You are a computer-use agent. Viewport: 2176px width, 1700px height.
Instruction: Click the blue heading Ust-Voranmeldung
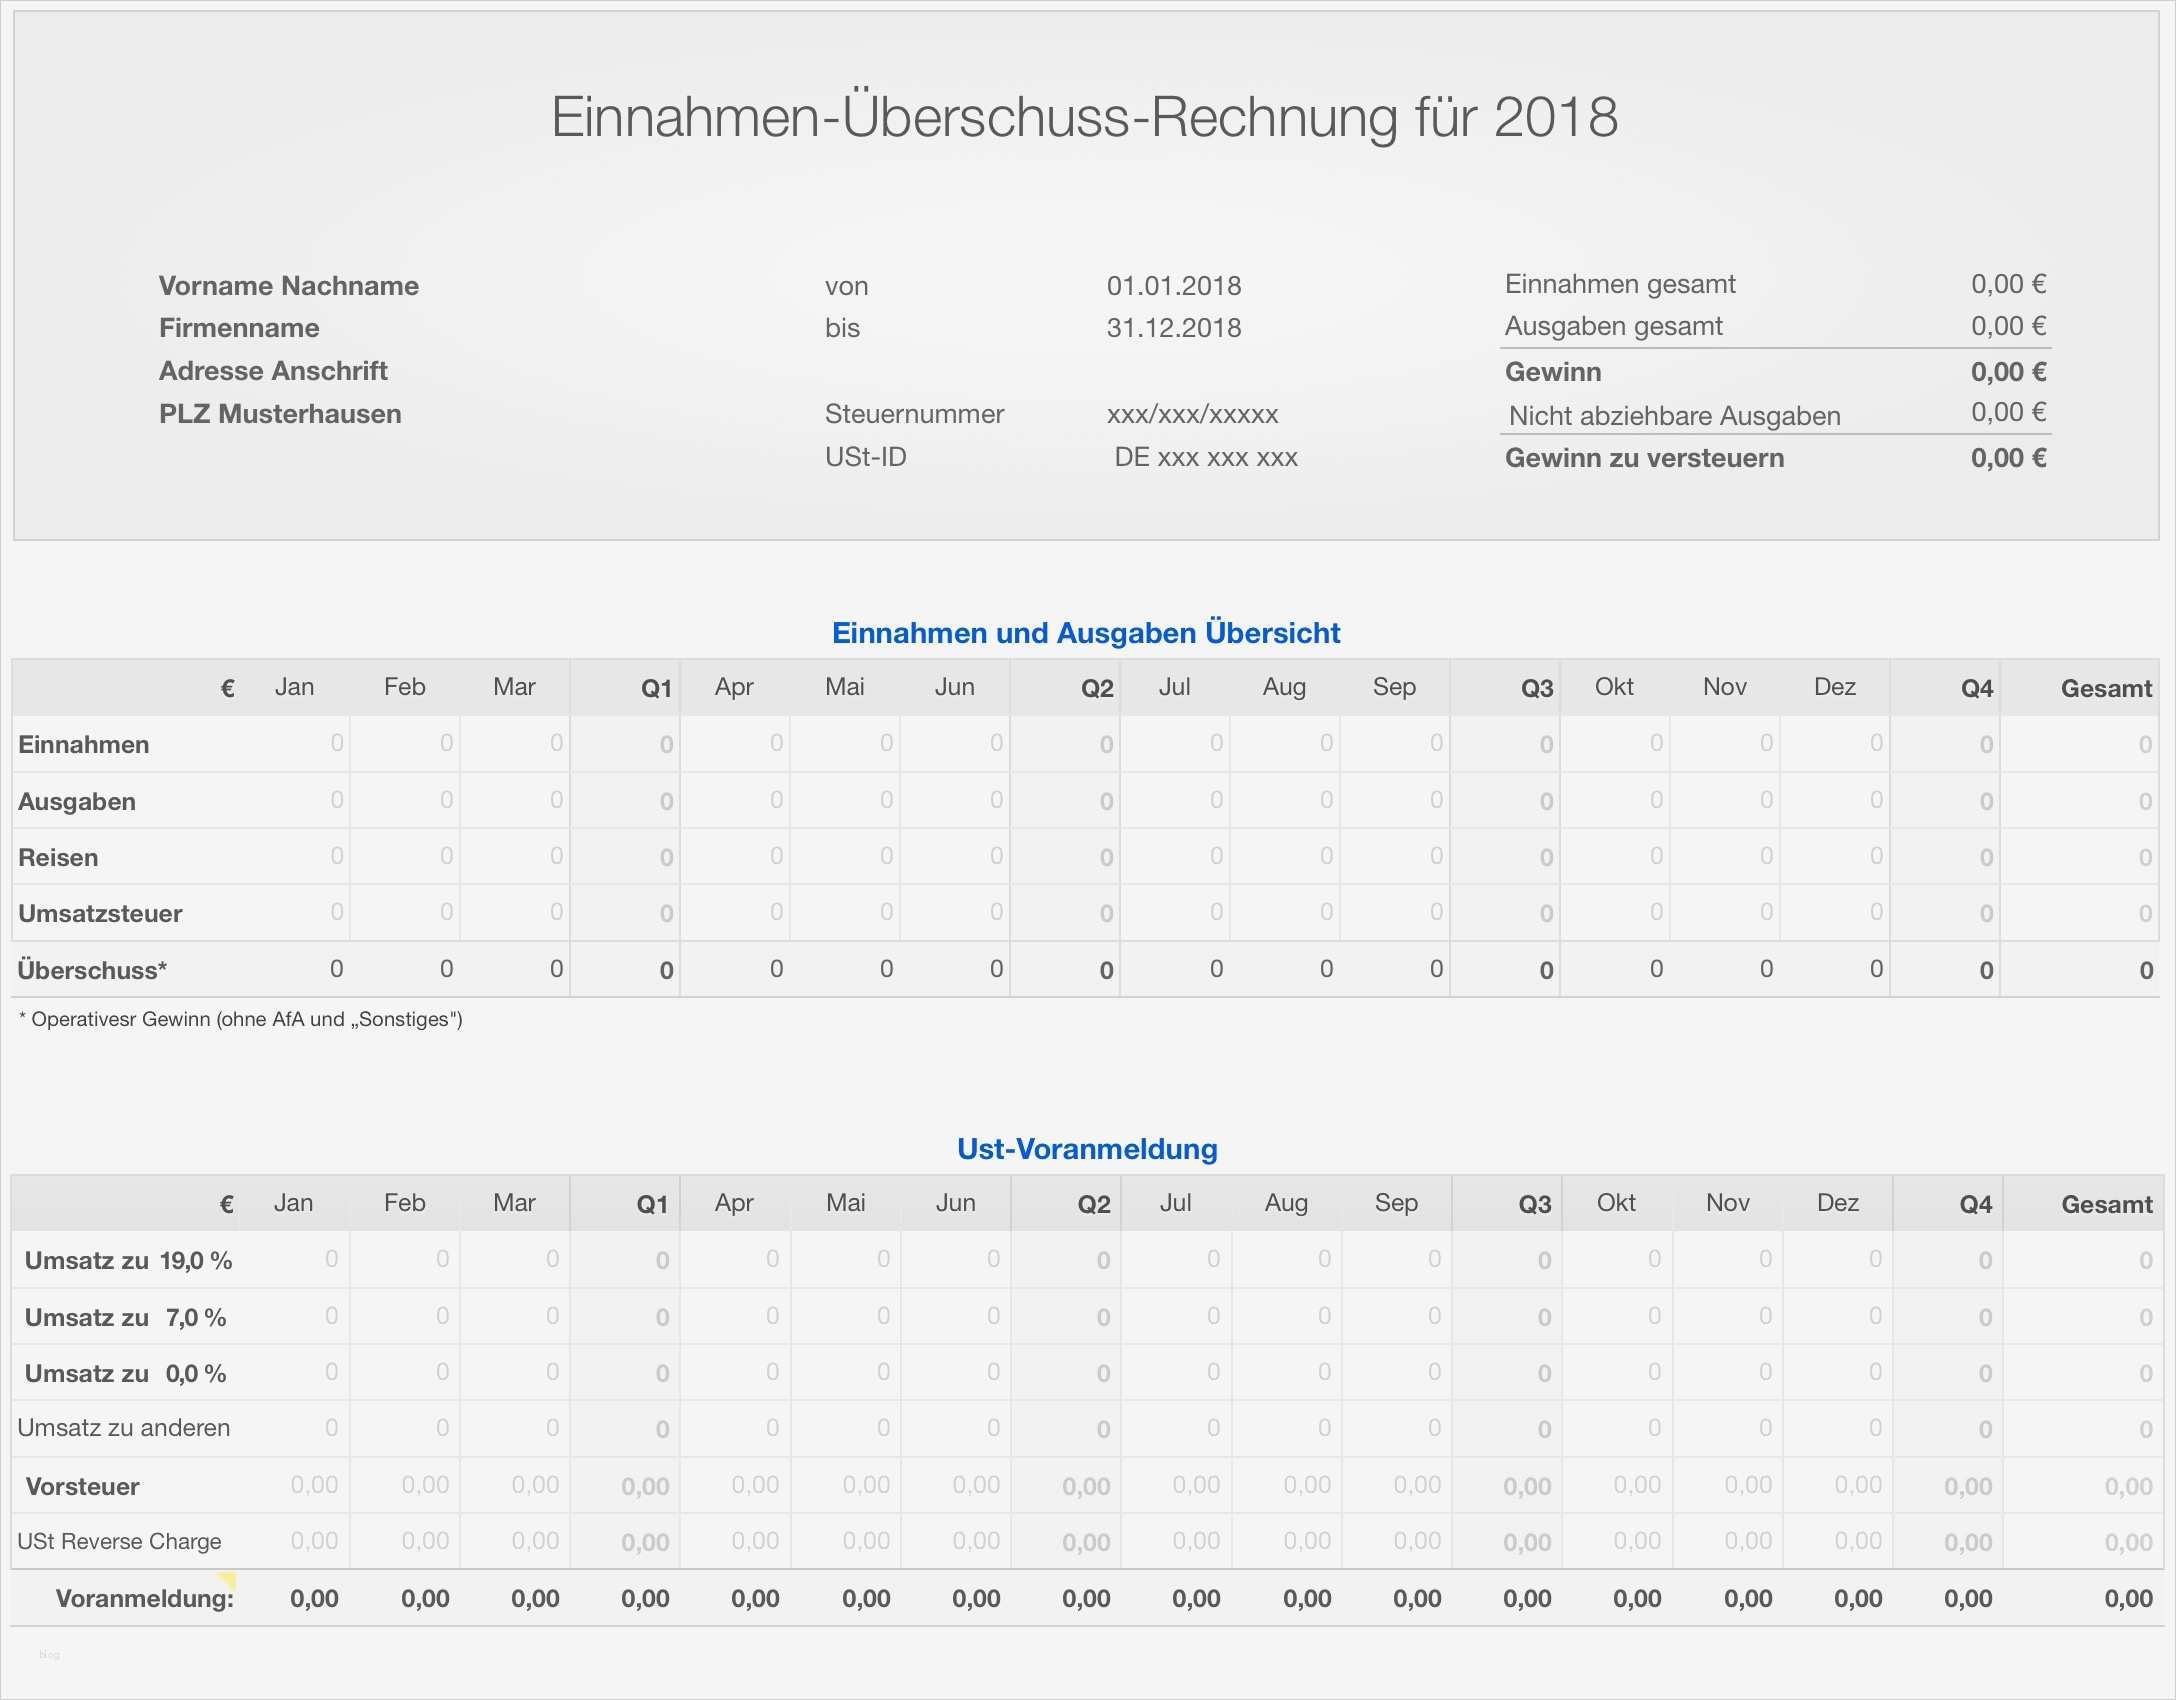point(1086,1149)
